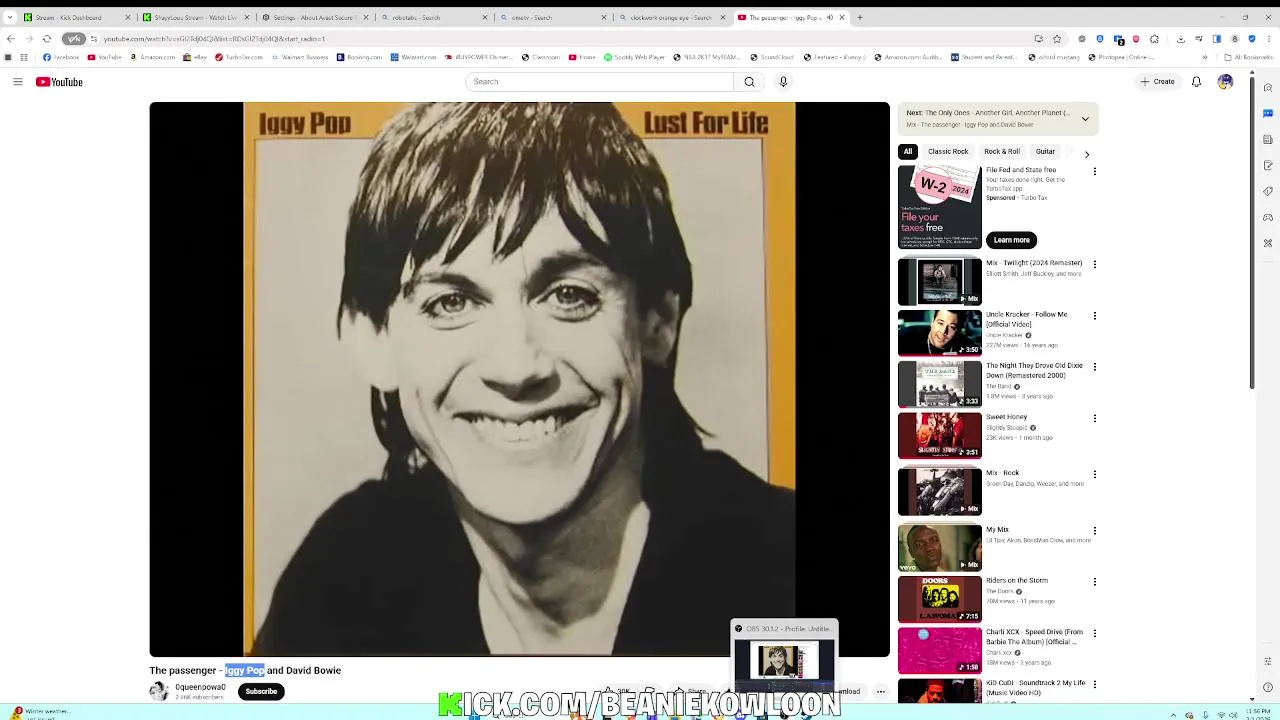This screenshot has height=720, width=1280.
Task: Select the All filter chip
Action: [x=908, y=152]
